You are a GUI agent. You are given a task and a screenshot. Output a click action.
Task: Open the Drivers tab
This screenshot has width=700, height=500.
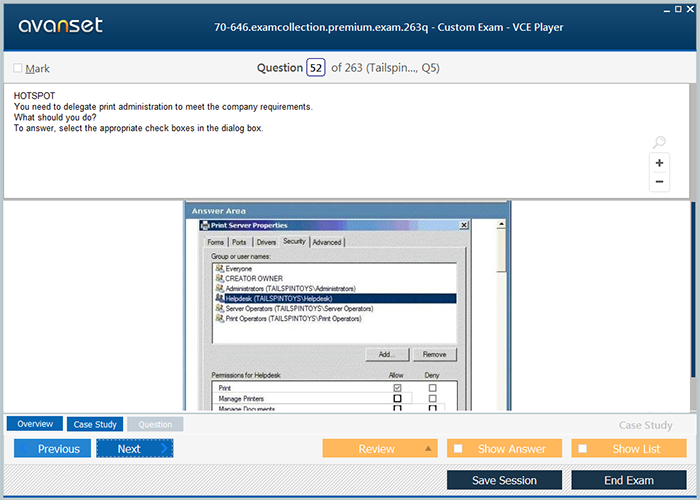(x=266, y=242)
